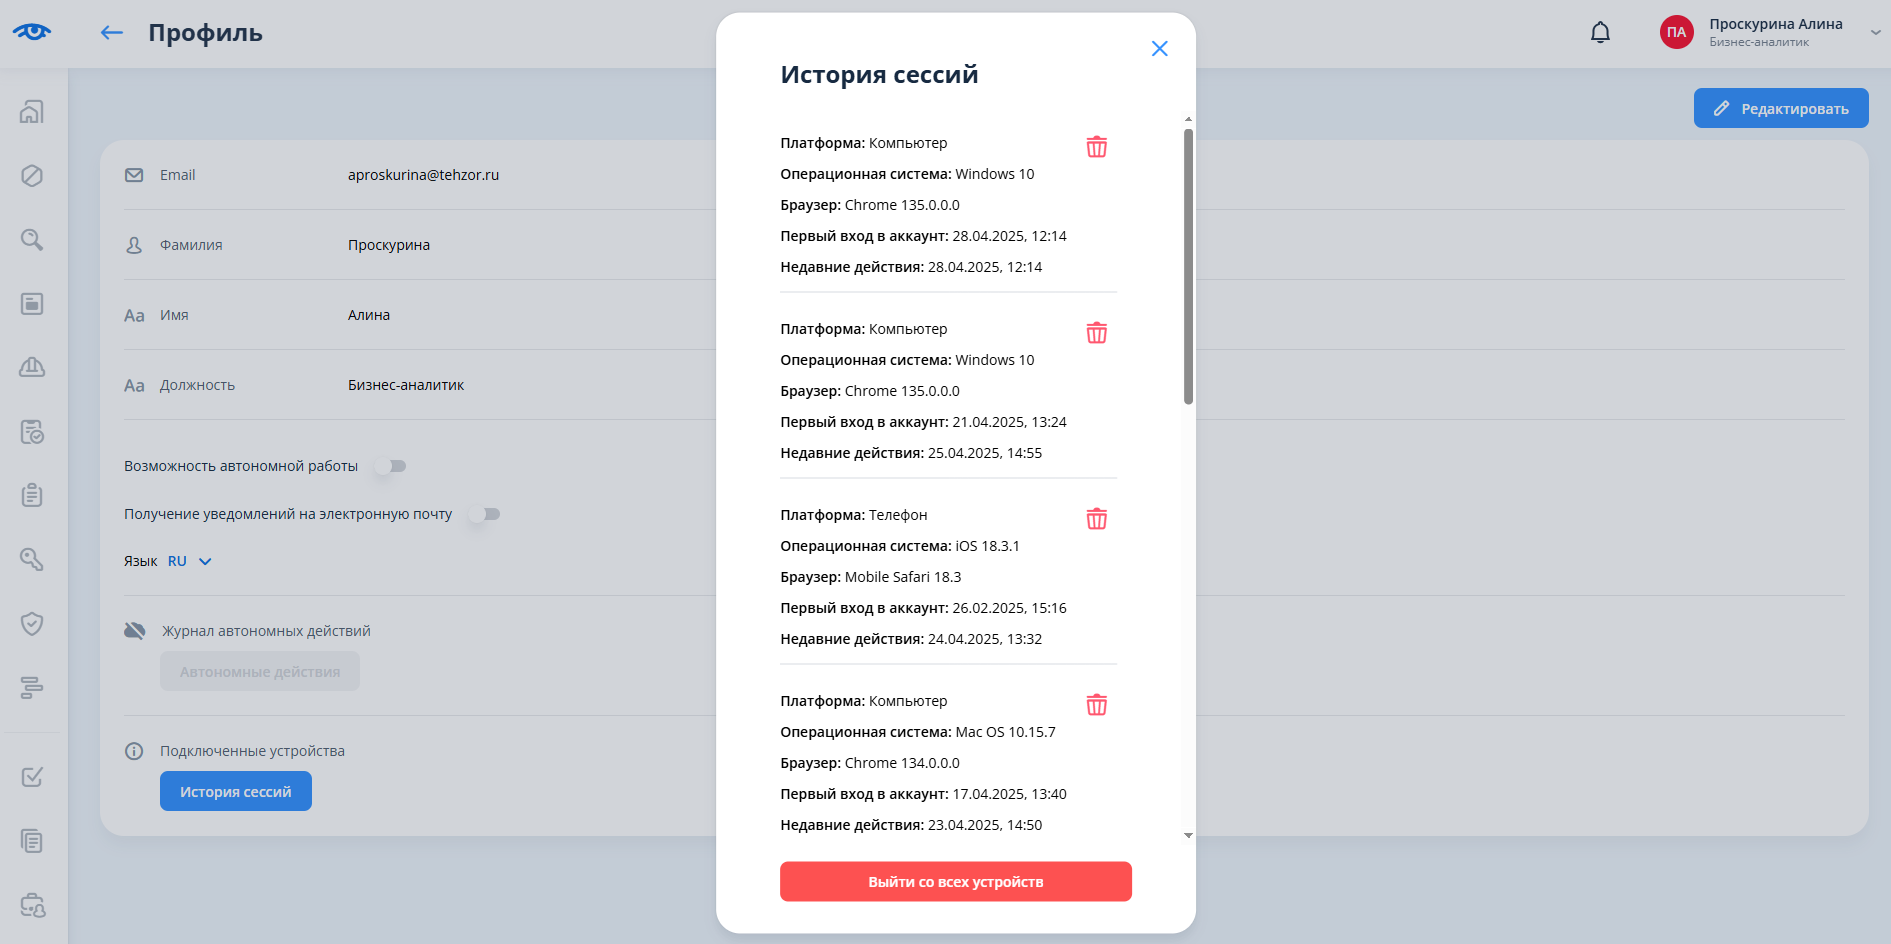Click the Редактировать button
The image size is (1891, 944).
click(x=1780, y=108)
